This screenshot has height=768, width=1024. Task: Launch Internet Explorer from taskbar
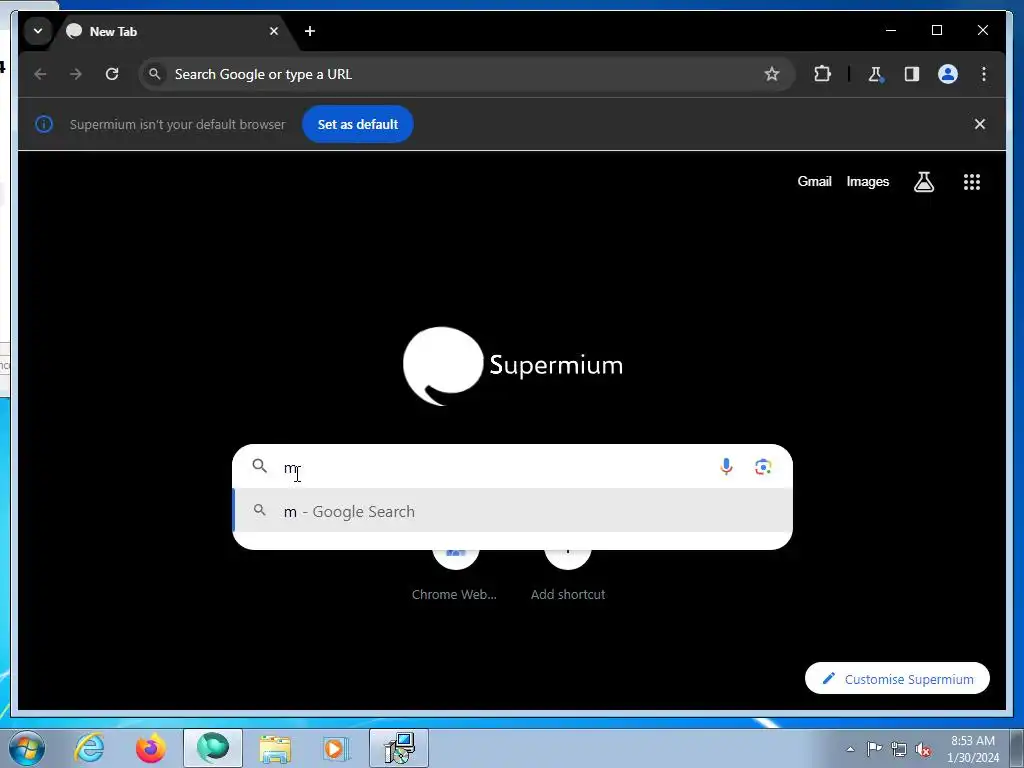coord(89,748)
